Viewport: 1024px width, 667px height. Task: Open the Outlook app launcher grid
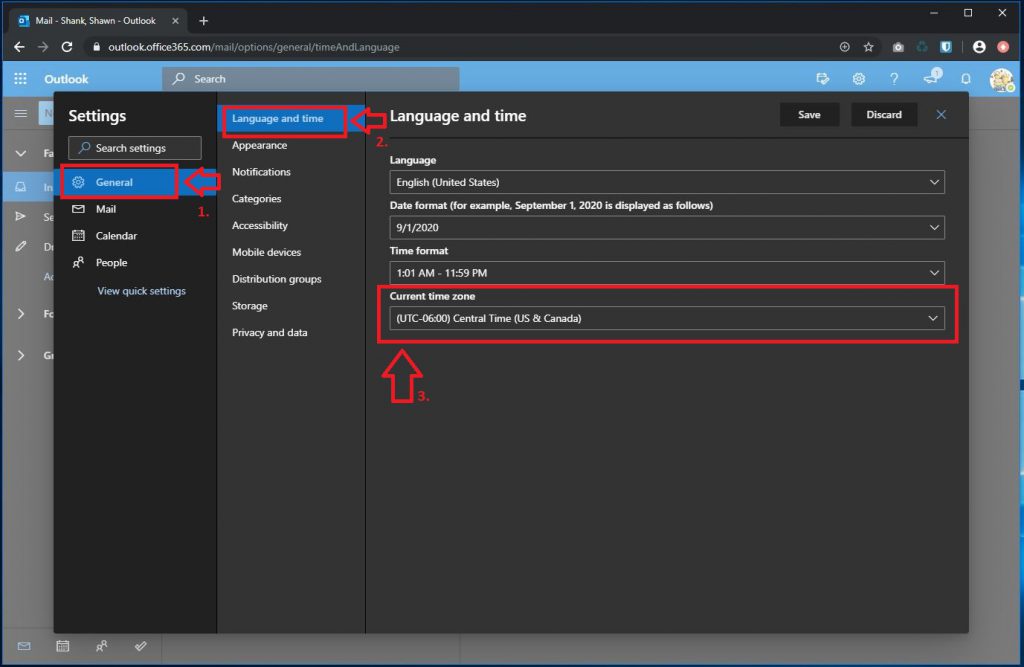tap(20, 79)
